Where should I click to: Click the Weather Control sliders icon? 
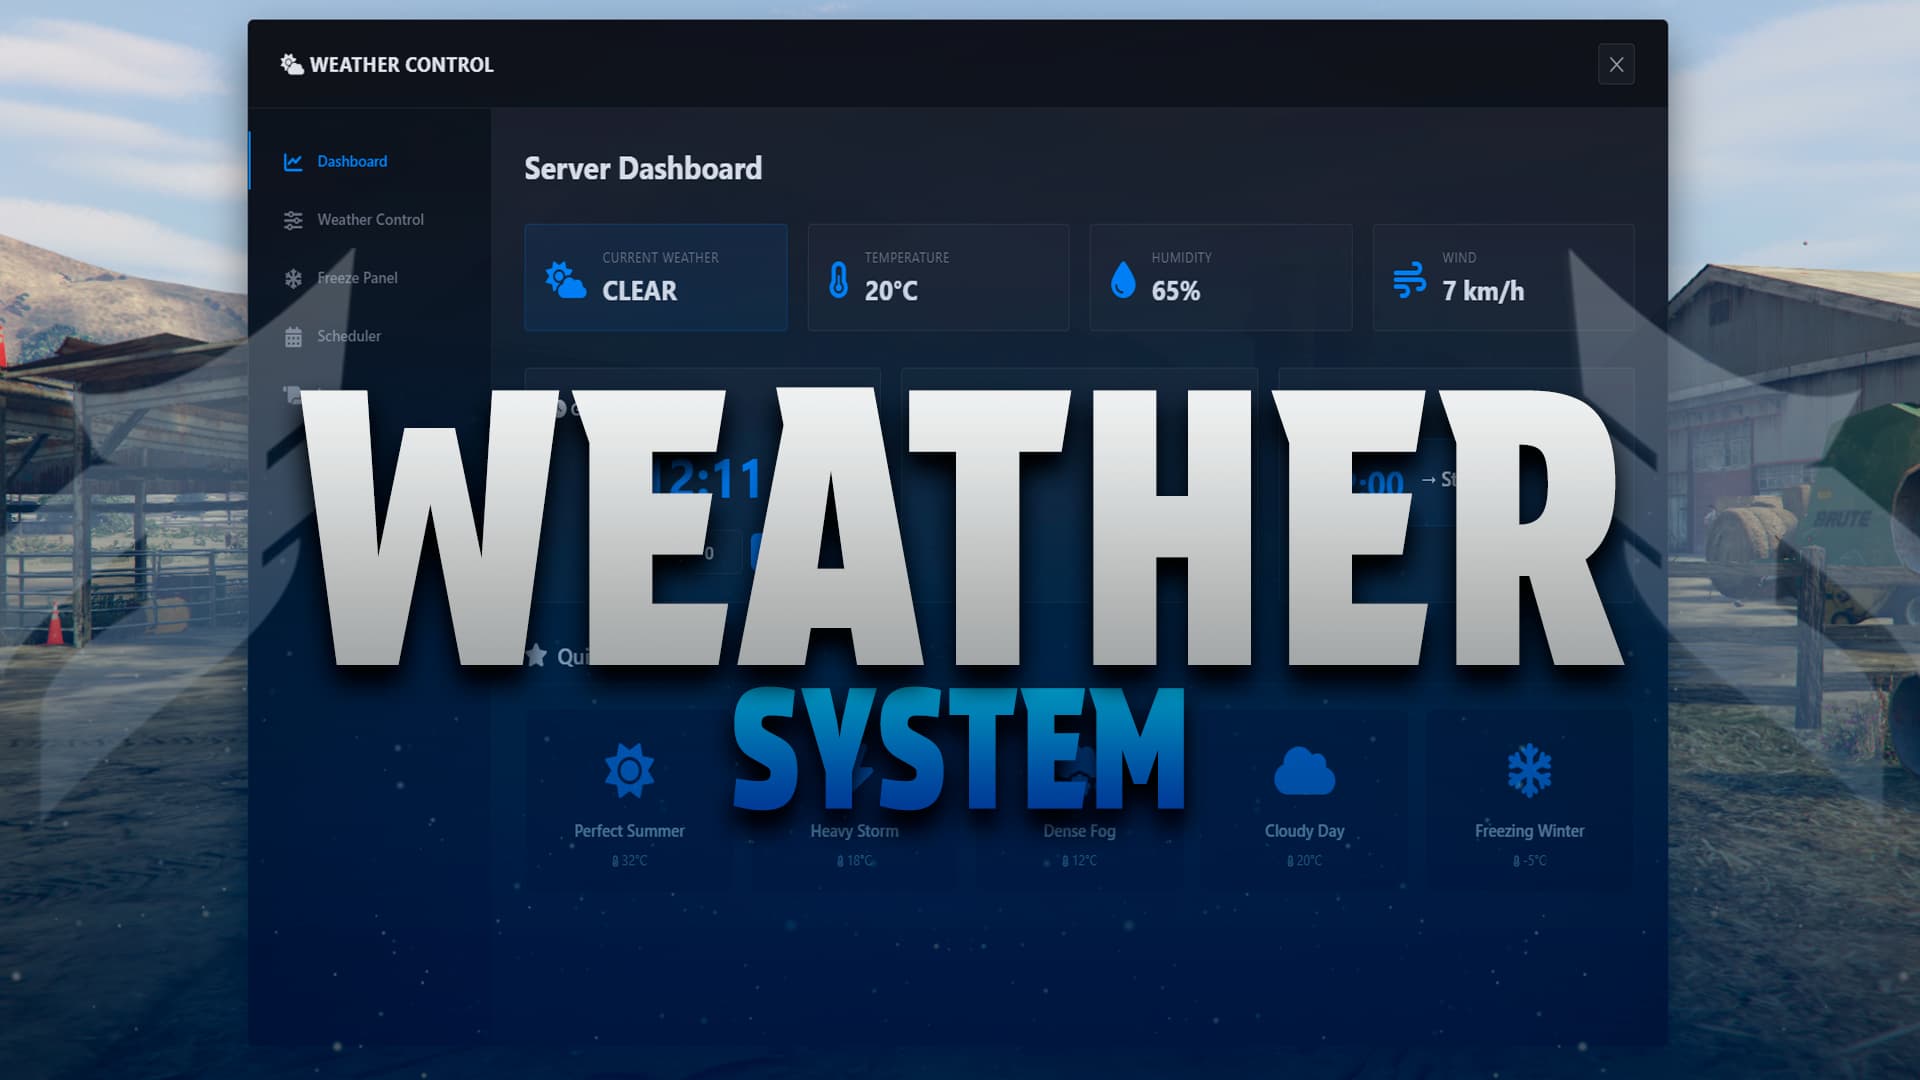coord(293,220)
